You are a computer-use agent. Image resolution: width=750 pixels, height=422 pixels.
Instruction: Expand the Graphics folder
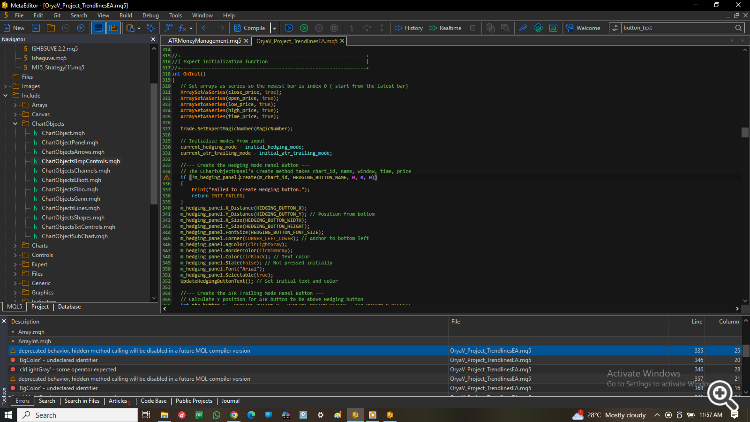[x=15, y=292]
